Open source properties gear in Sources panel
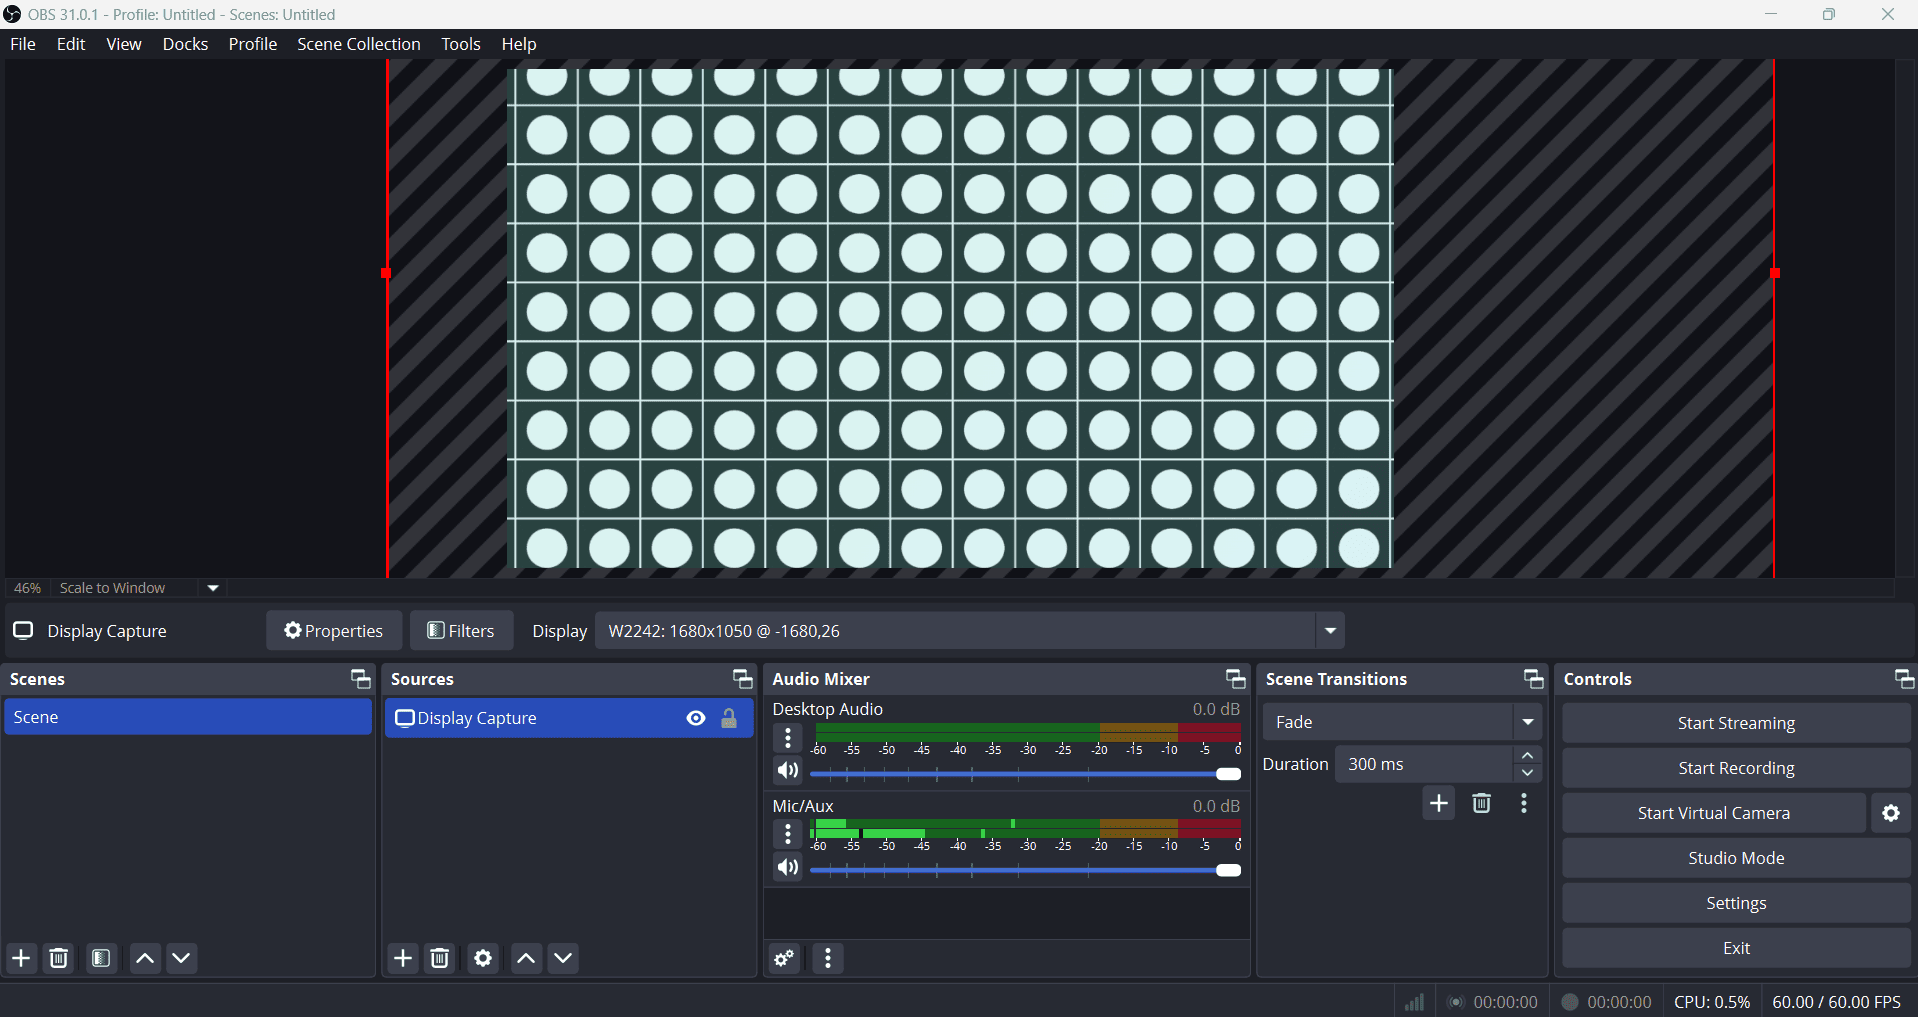 pos(483,958)
